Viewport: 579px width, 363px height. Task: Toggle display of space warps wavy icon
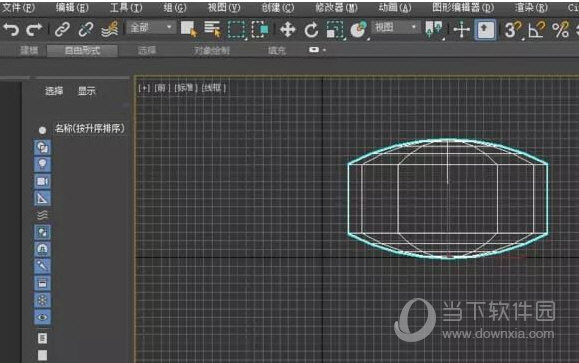pos(42,215)
